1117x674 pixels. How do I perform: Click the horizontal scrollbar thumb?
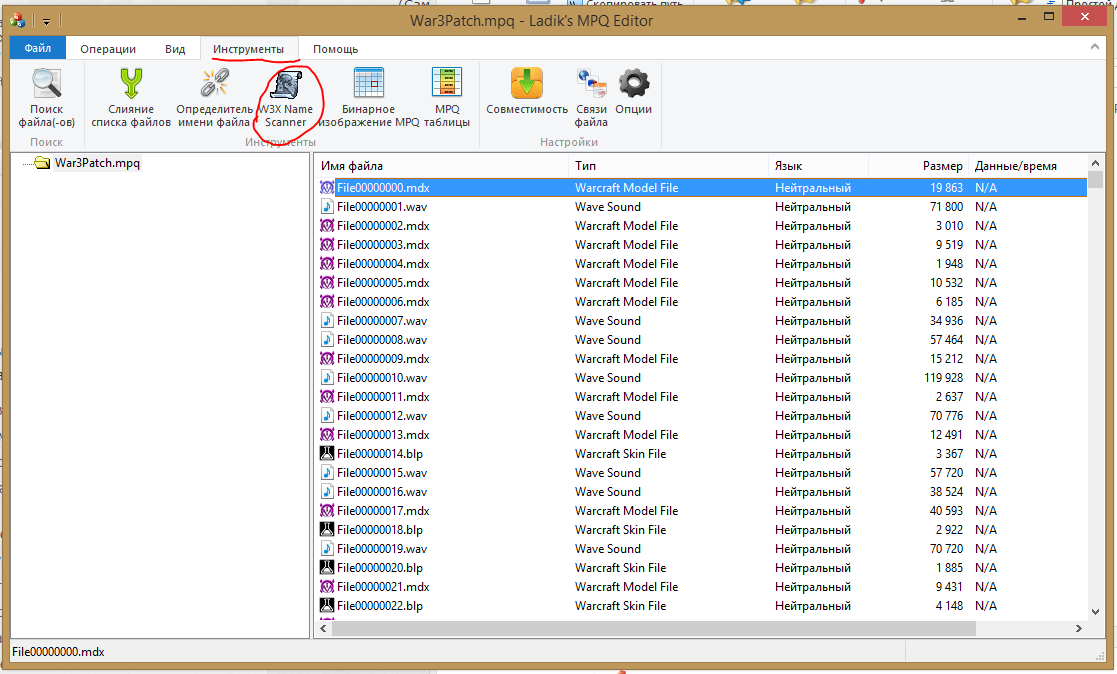(653, 628)
